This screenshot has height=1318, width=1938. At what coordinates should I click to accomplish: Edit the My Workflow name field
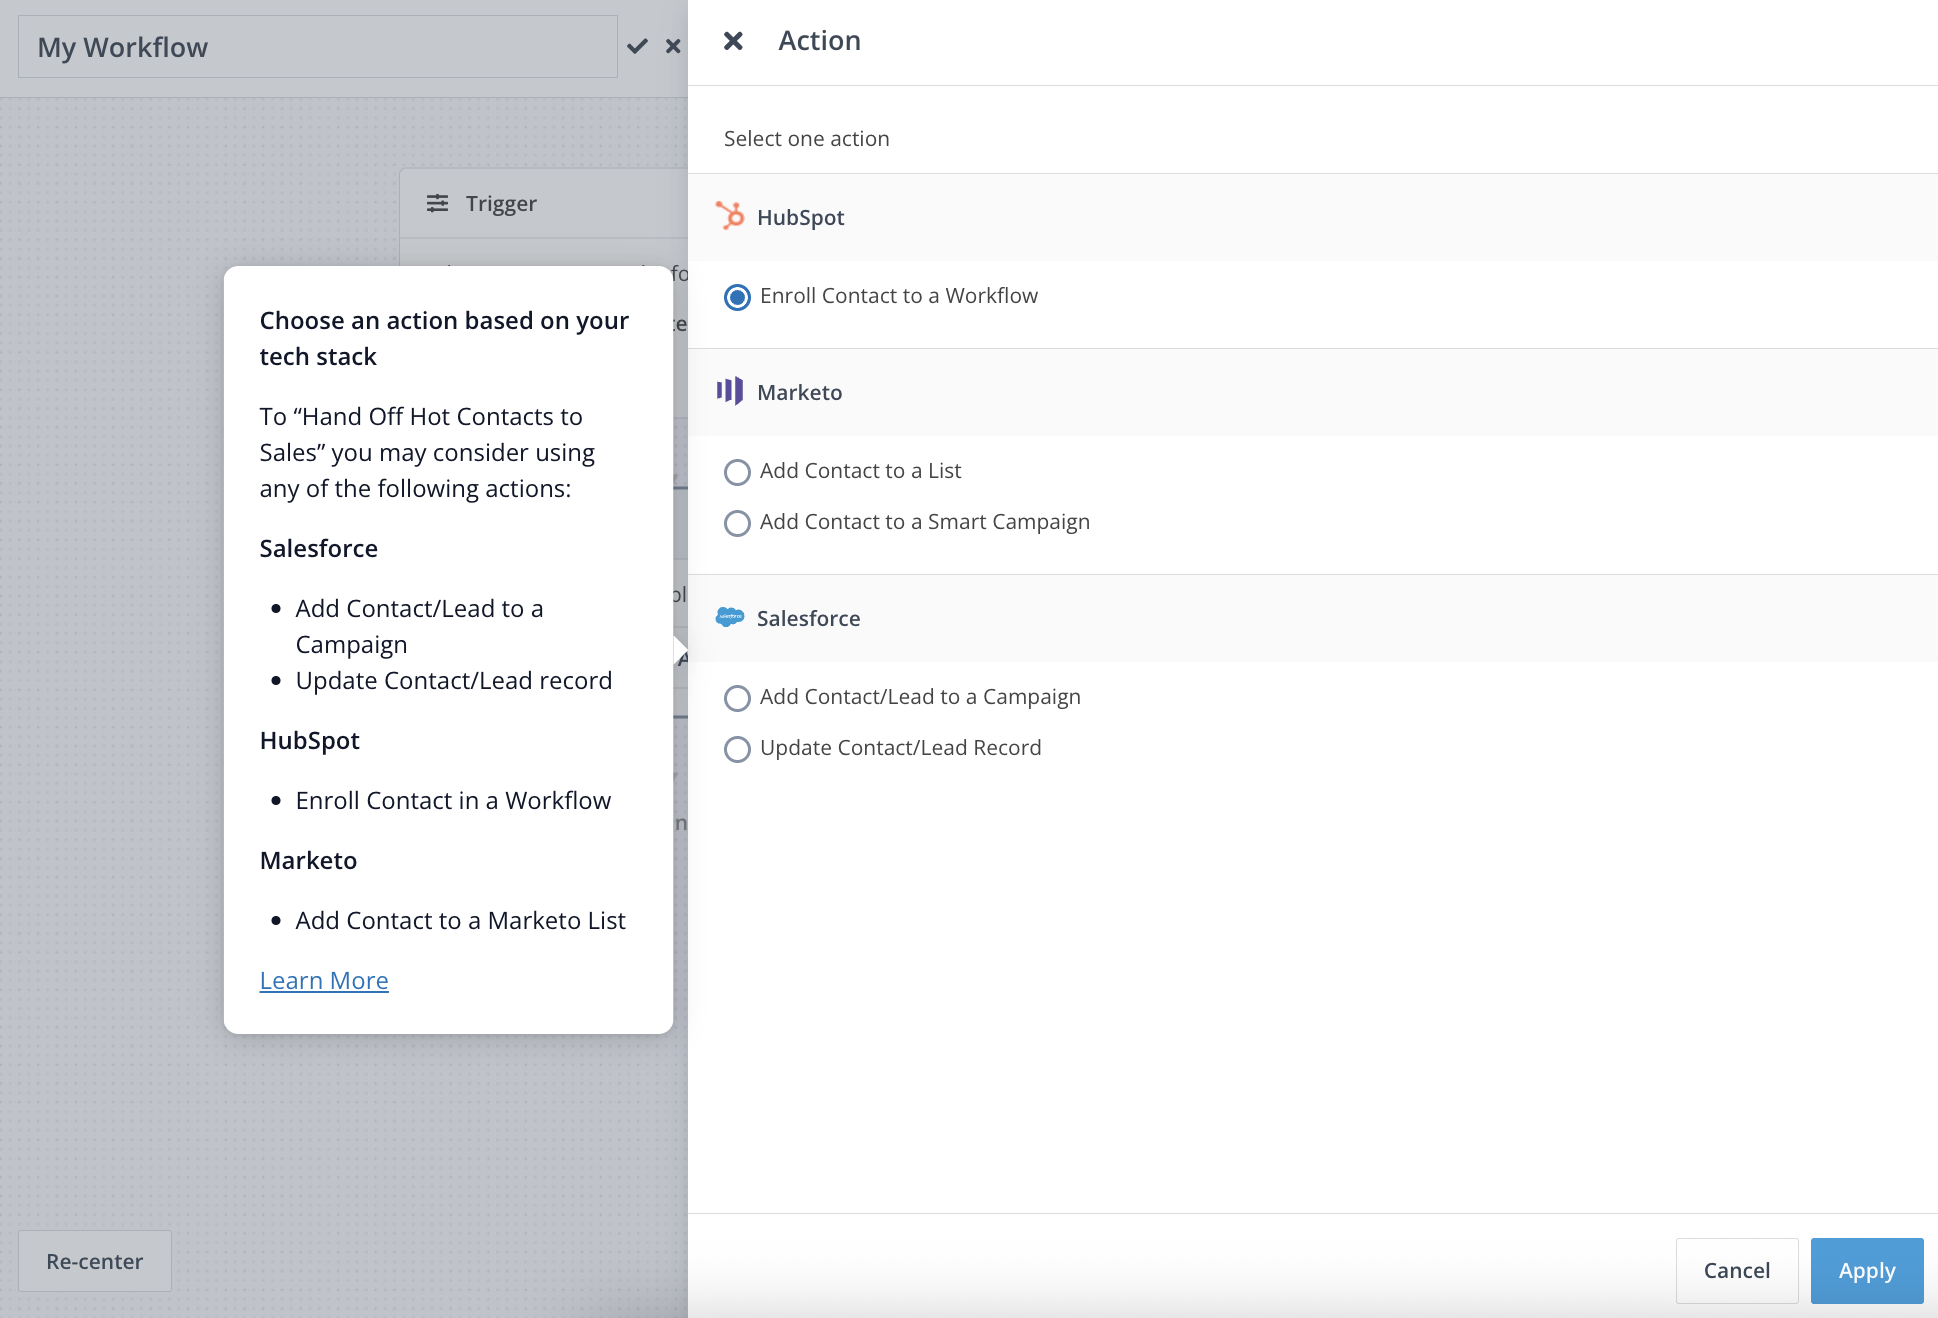coord(317,47)
